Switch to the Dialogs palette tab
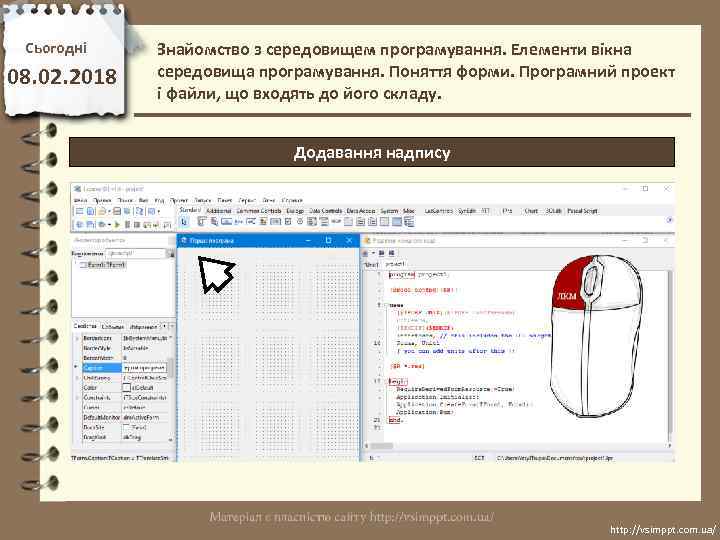The width and height of the screenshot is (720, 540). tap(295, 211)
